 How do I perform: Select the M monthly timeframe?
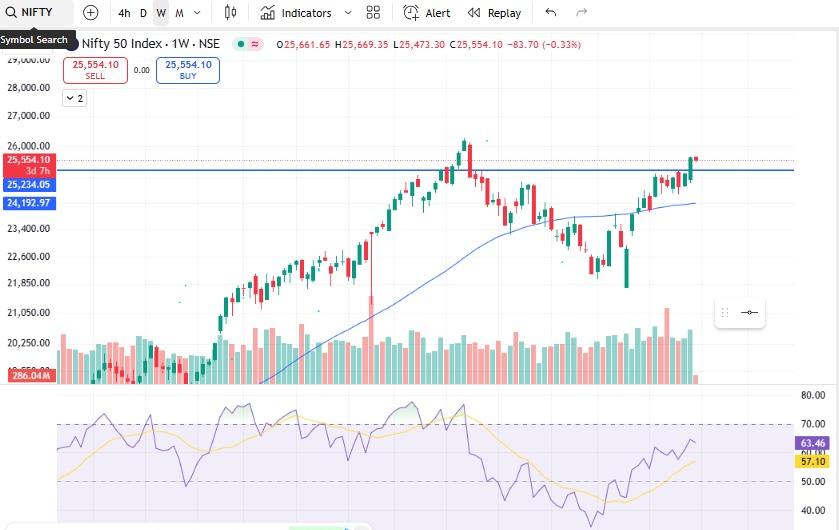pos(179,13)
